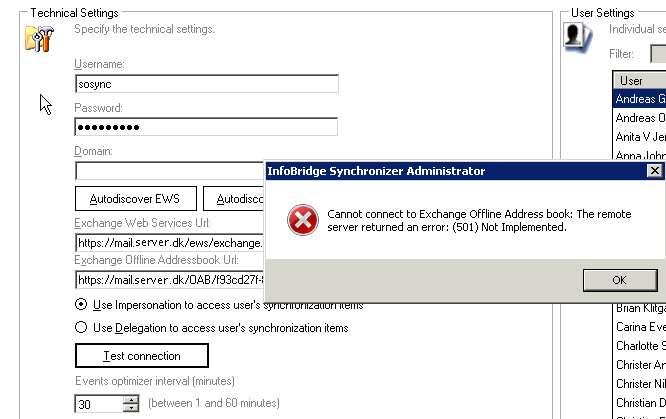The width and height of the screenshot is (666, 419).
Task: Click the Exchange Web Services Url field
Action: pos(169,243)
